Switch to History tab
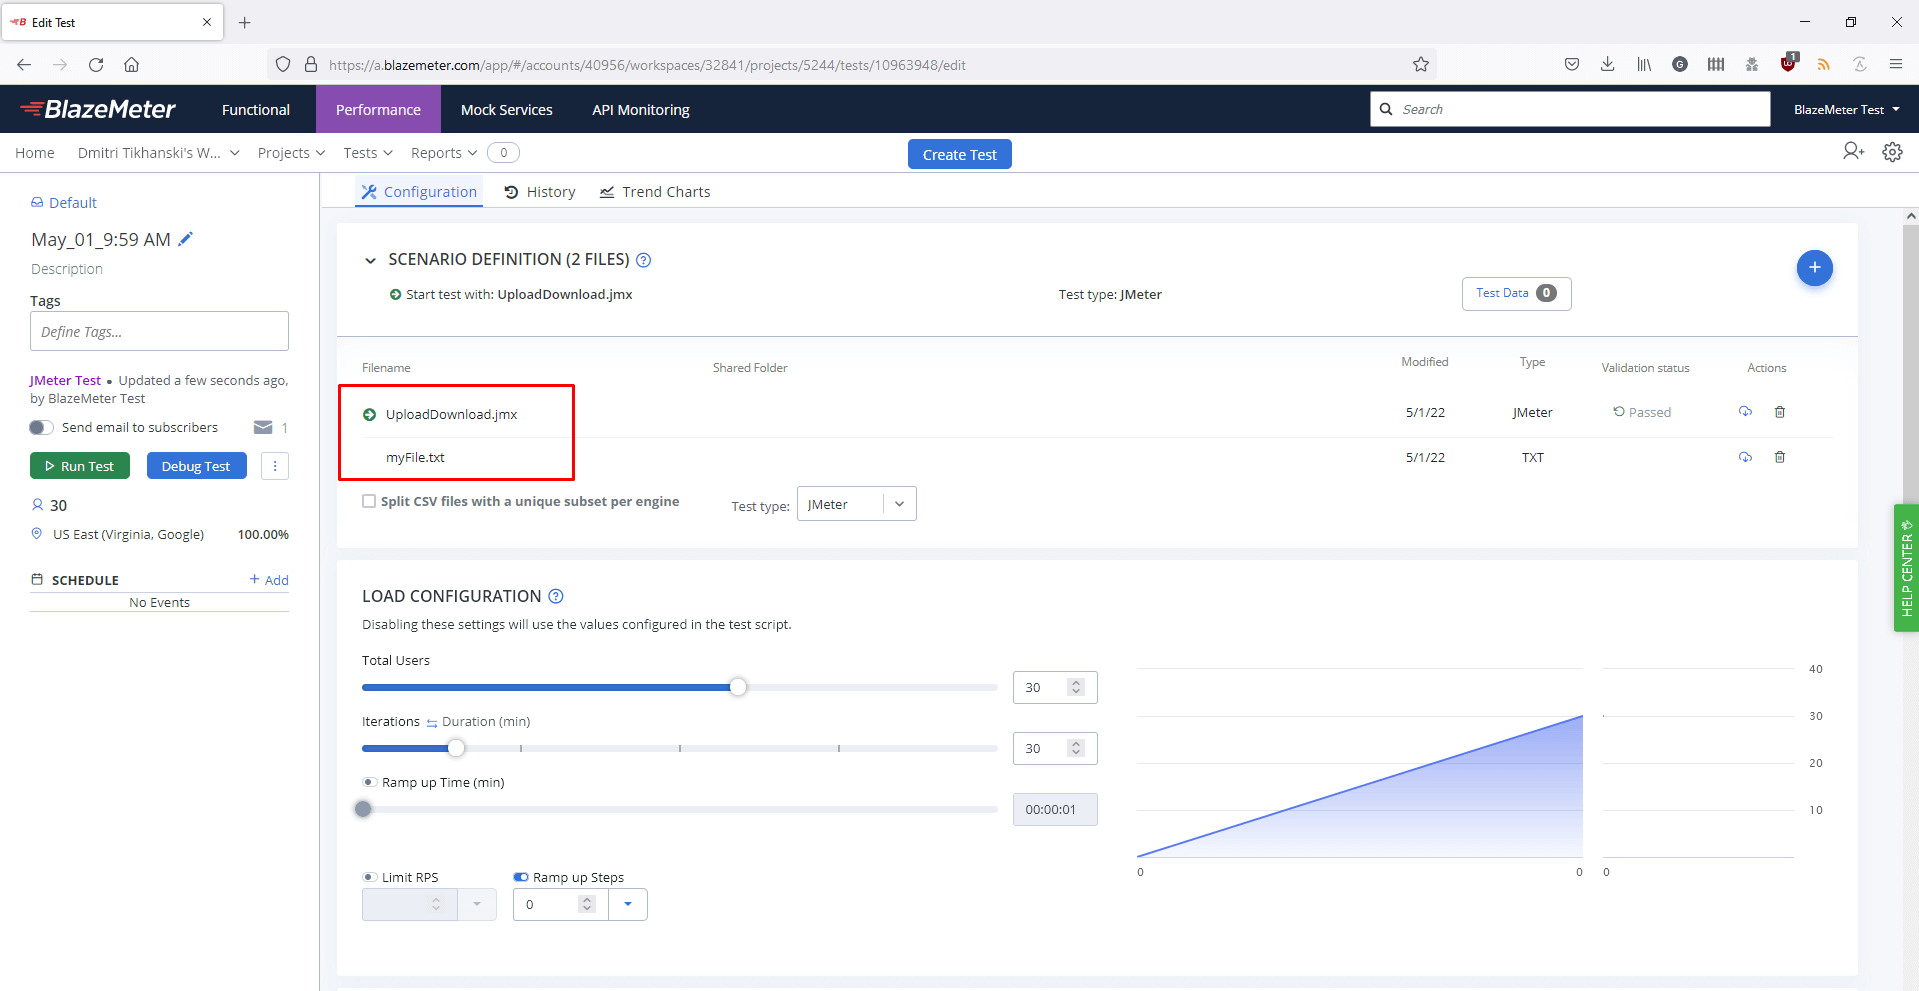Viewport: 1919px width, 991px height. point(540,192)
